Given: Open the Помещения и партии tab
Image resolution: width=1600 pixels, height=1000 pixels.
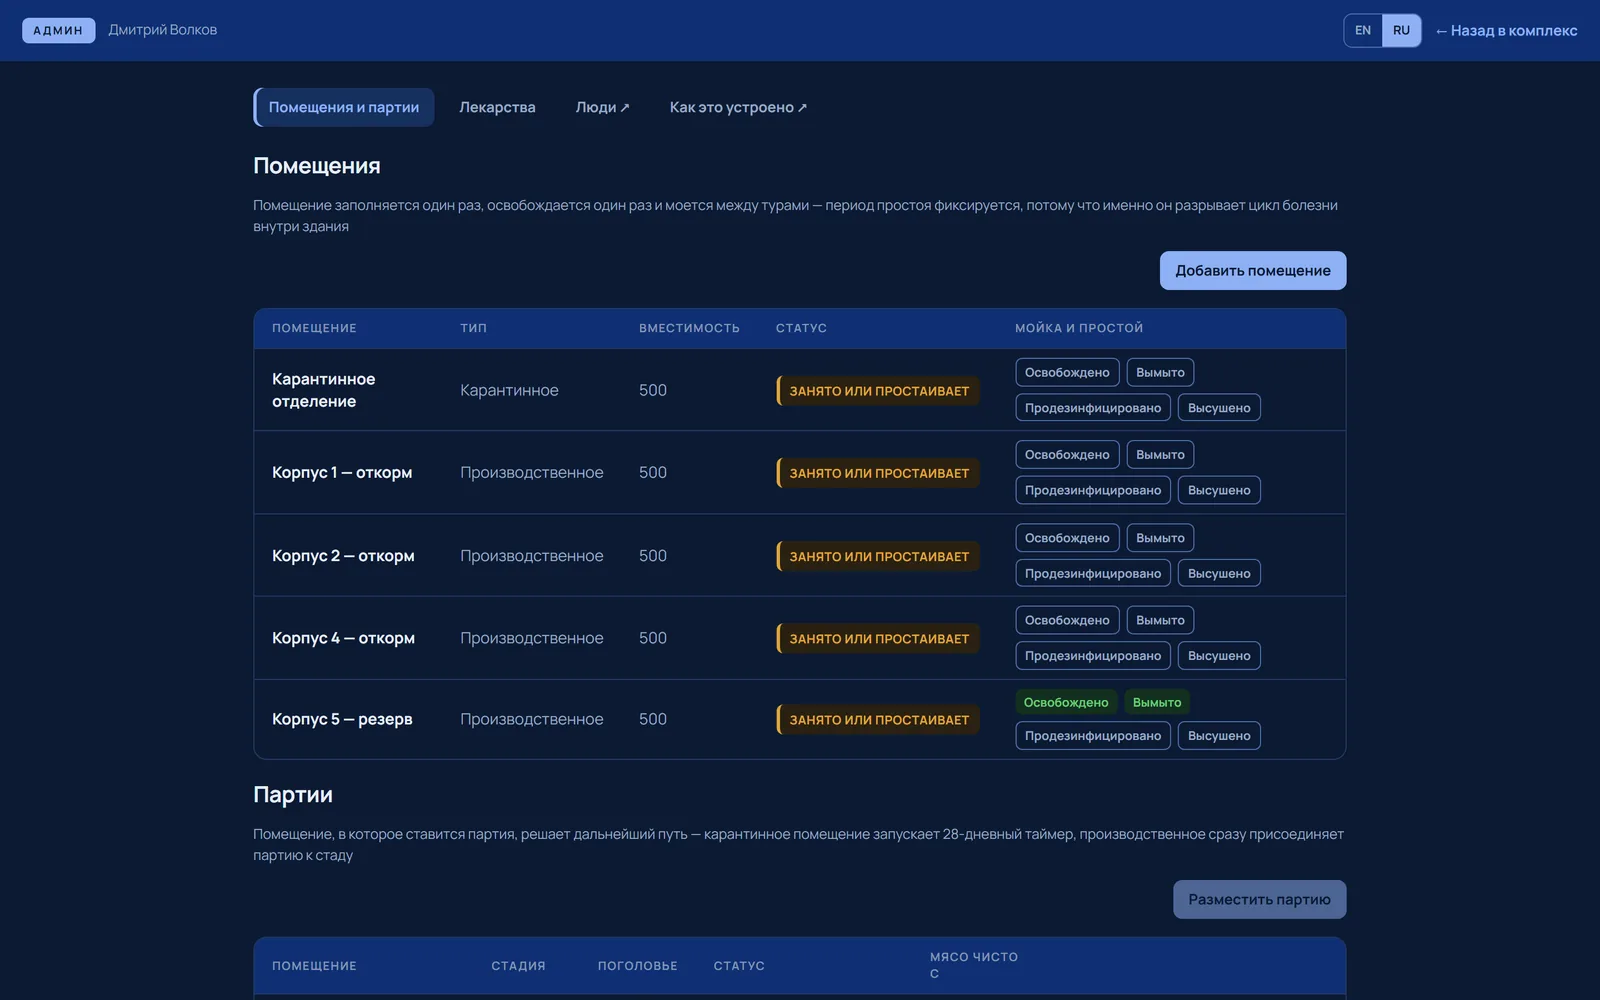Looking at the screenshot, I should 343,107.
